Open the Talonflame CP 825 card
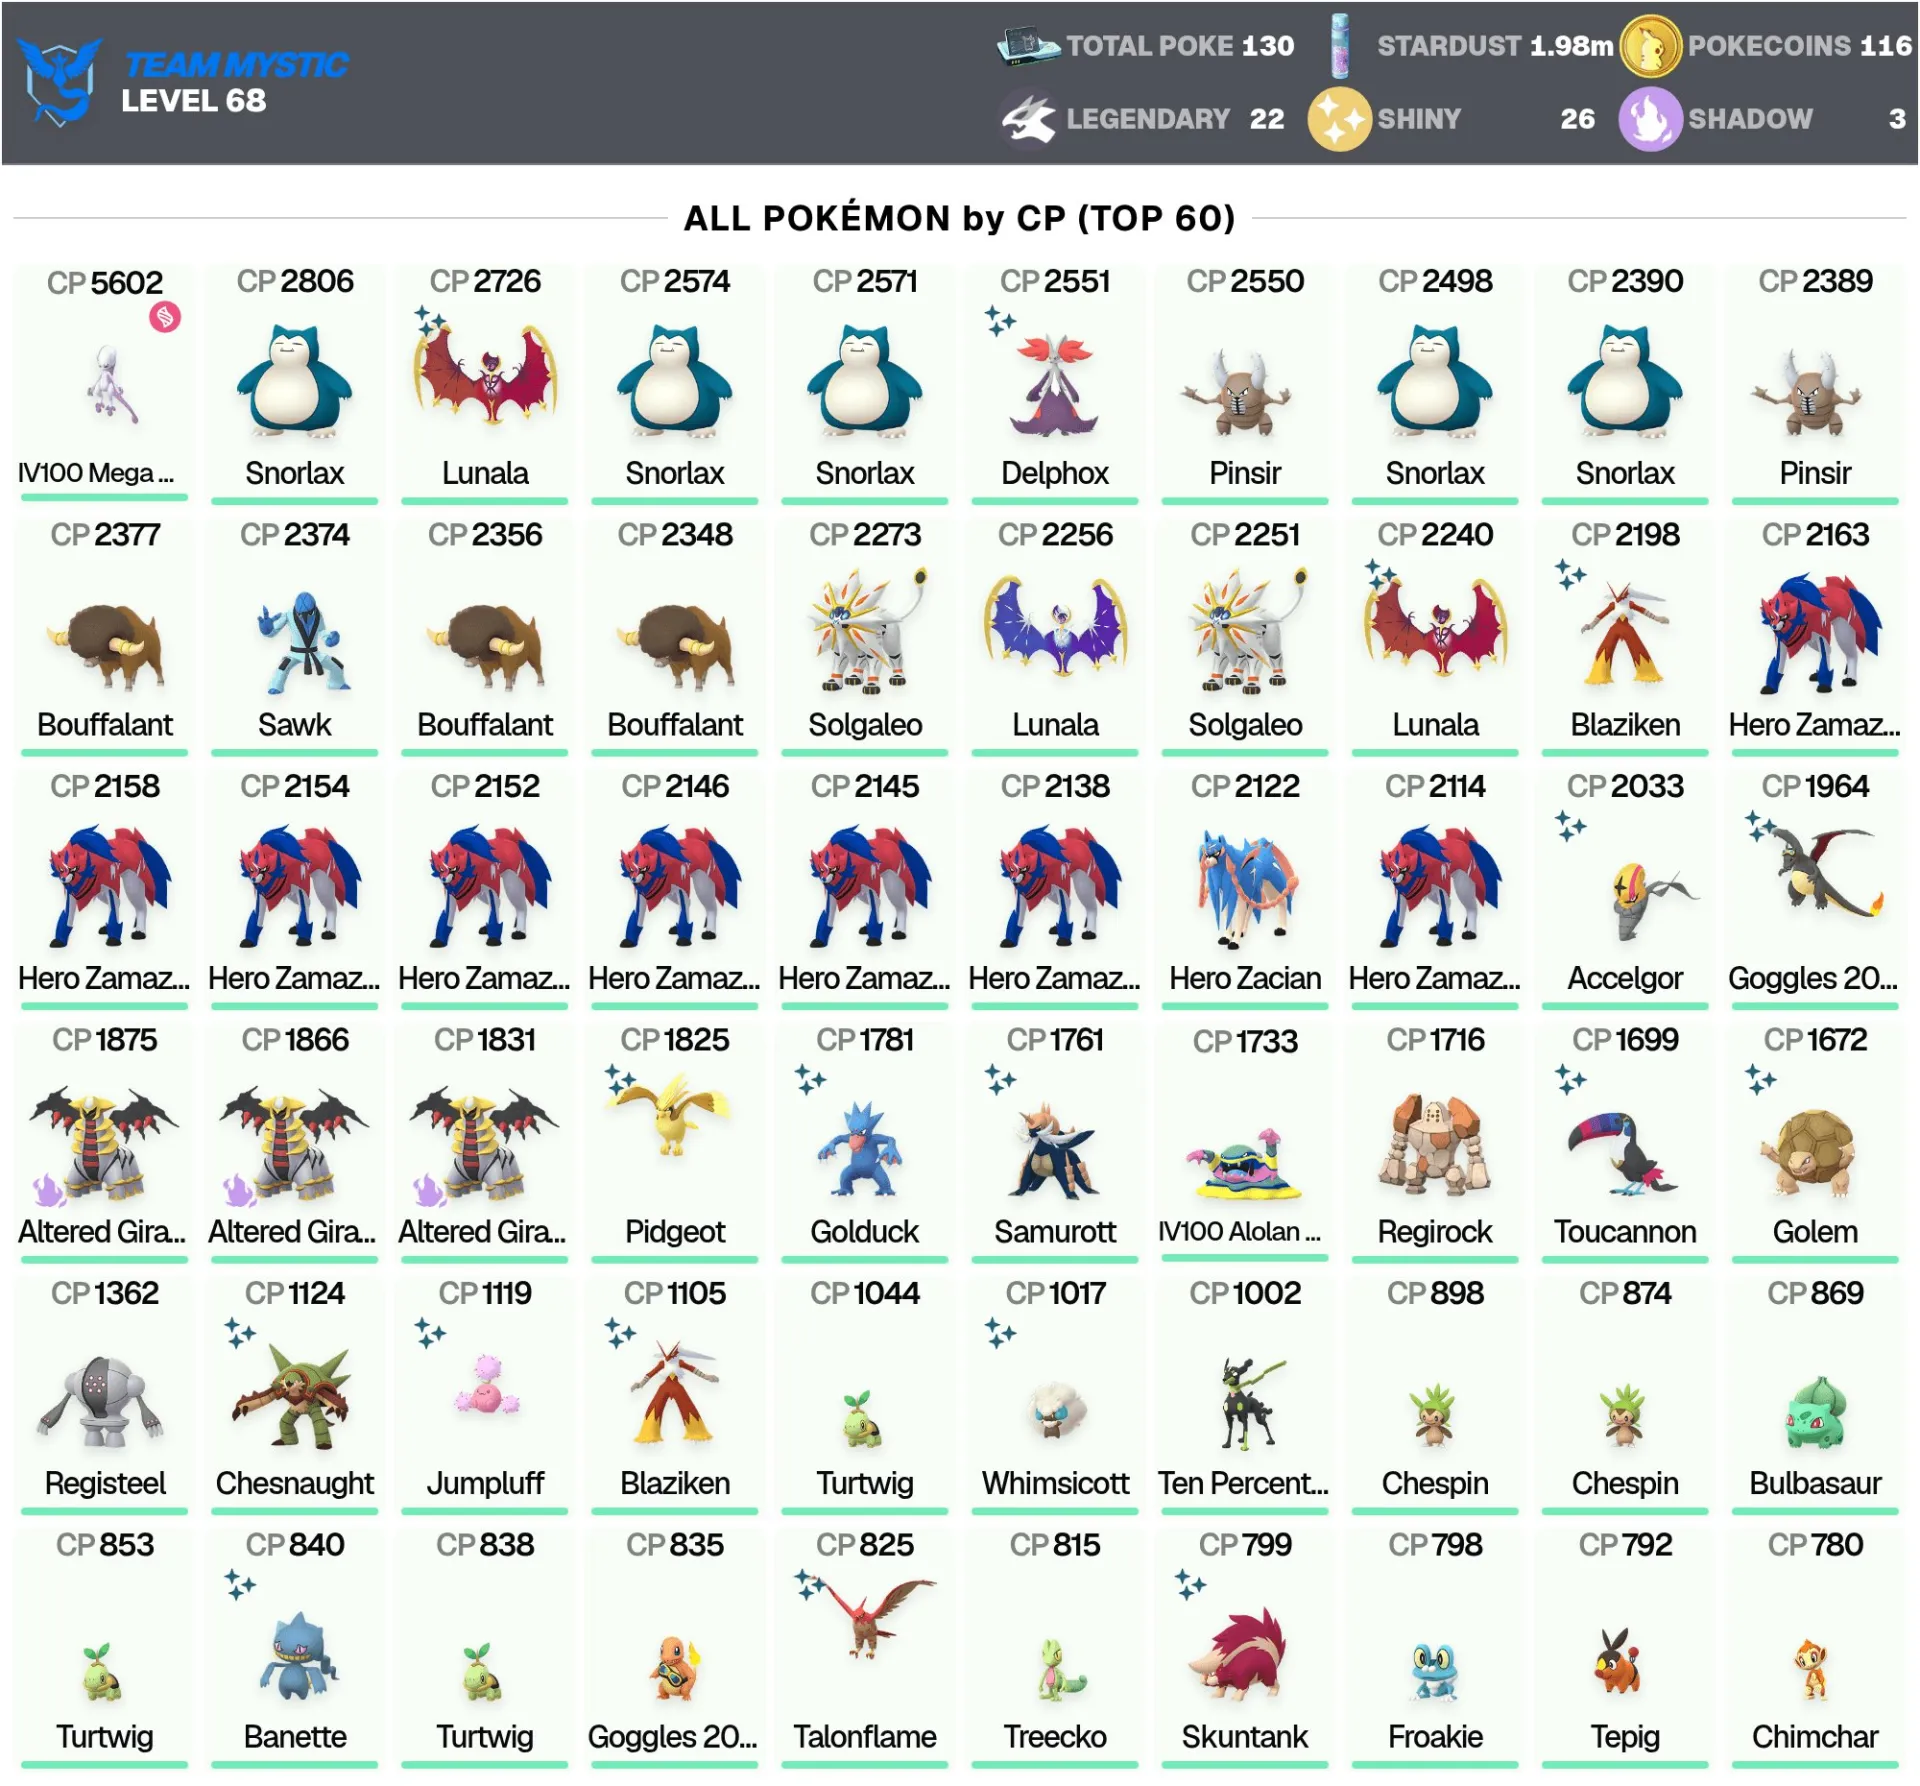1920x1786 pixels. click(865, 1648)
